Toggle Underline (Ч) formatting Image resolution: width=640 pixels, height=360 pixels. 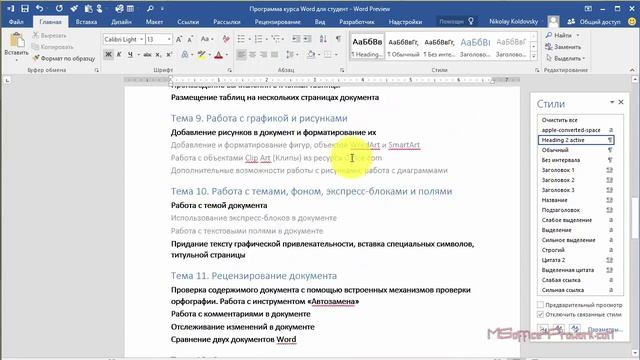click(x=130, y=54)
